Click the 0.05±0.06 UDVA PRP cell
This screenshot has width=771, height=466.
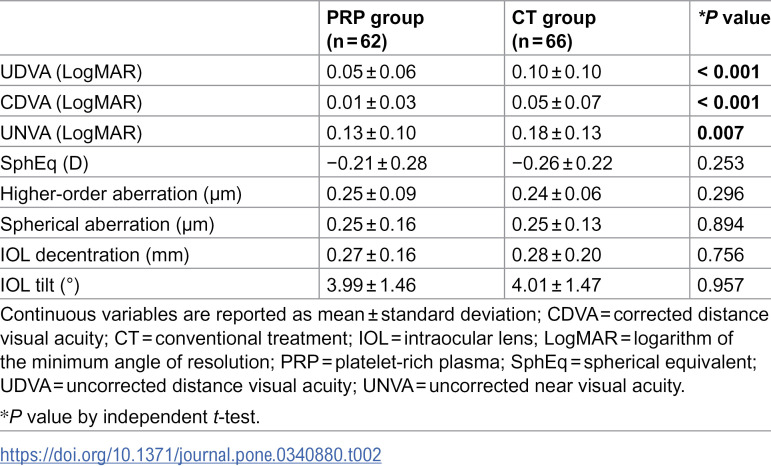pyautogui.click(x=371, y=72)
